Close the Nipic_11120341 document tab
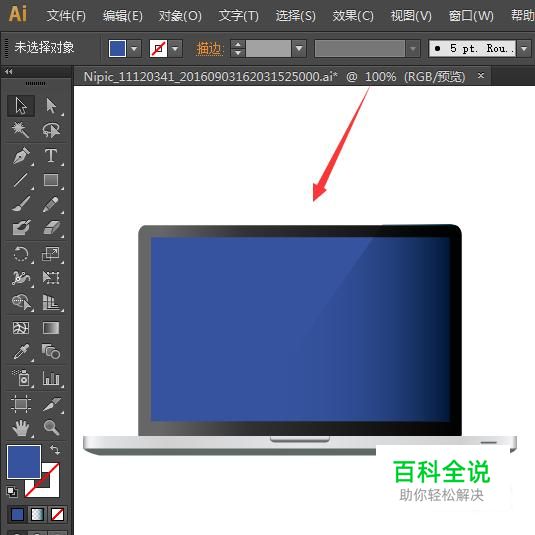This screenshot has width=535, height=535. [x=481, y=75]
